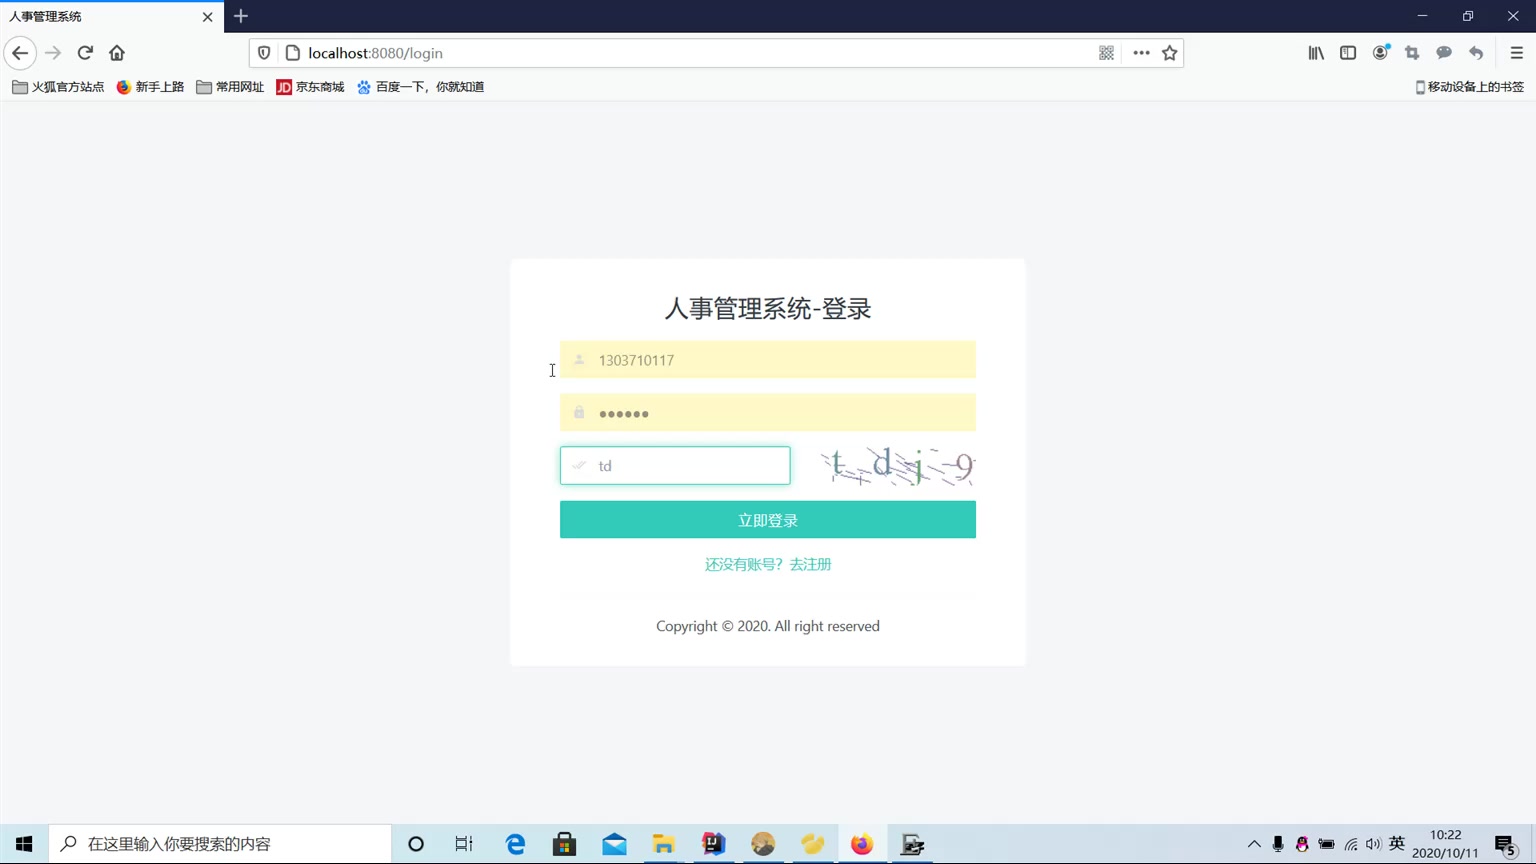Click the bookmark star in the address bar
The width and height of the screenshot is (1536, 864).
[x=1169, y=52]
